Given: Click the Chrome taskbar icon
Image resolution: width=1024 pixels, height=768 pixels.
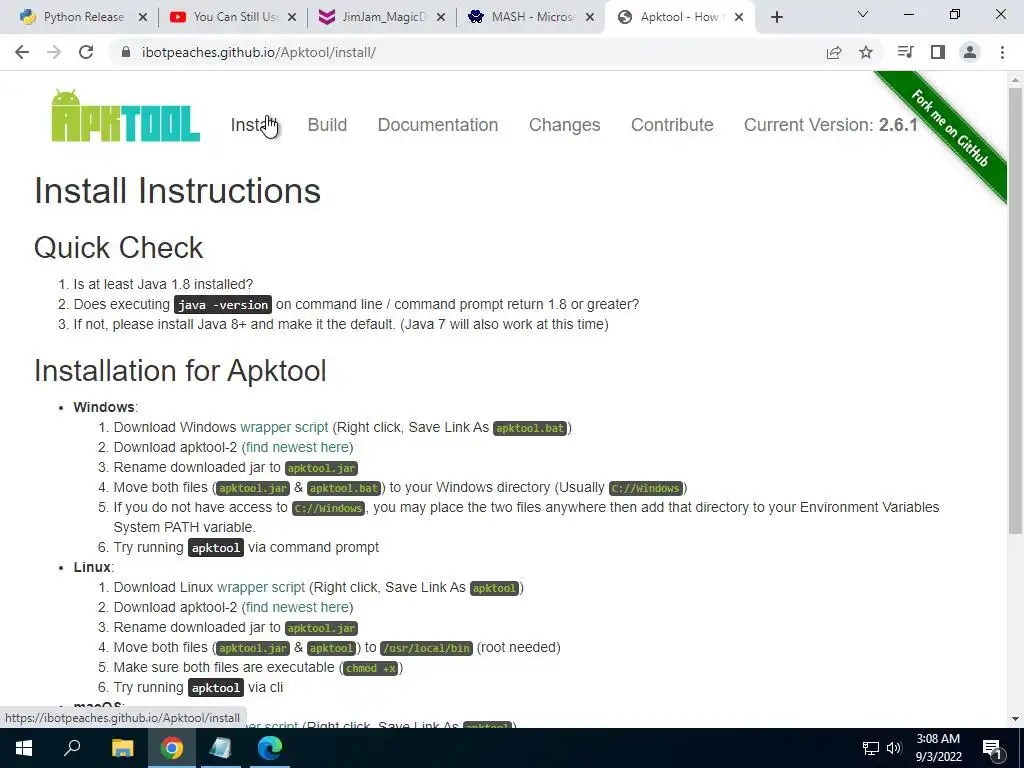Looking at the screenshot, I should point(172,748).
